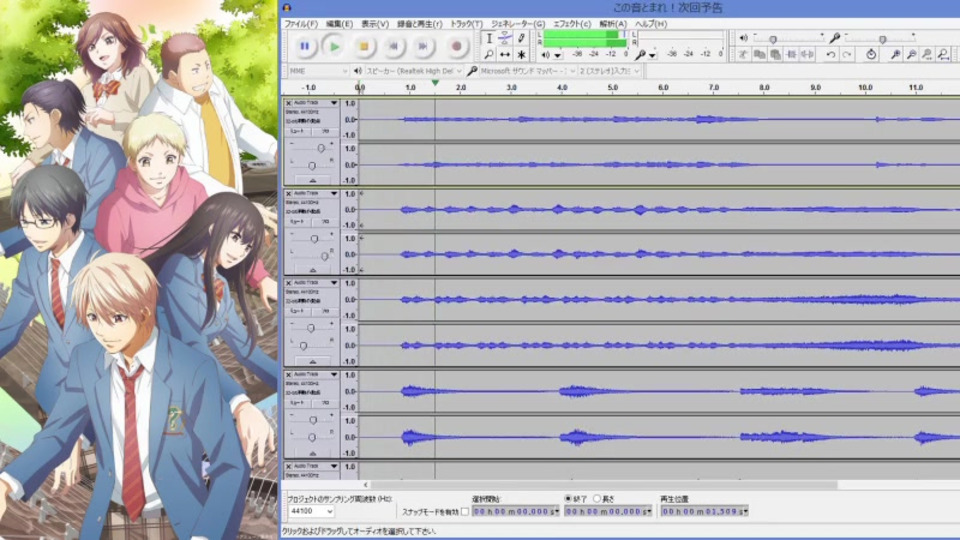The height and width of the screenshot is (540, 960).
Task: Open the ファイル(F) menu
Action: 301,24
